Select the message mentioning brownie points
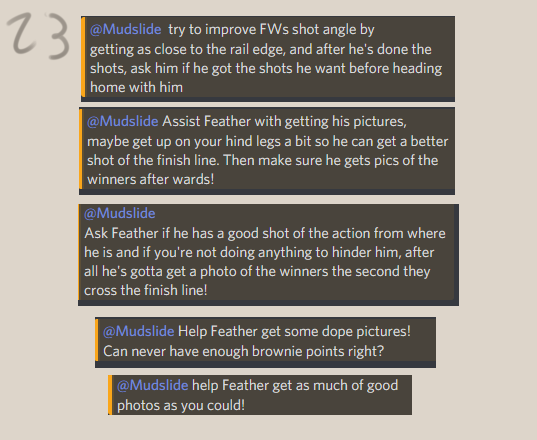537x440 pixels. 265,342
